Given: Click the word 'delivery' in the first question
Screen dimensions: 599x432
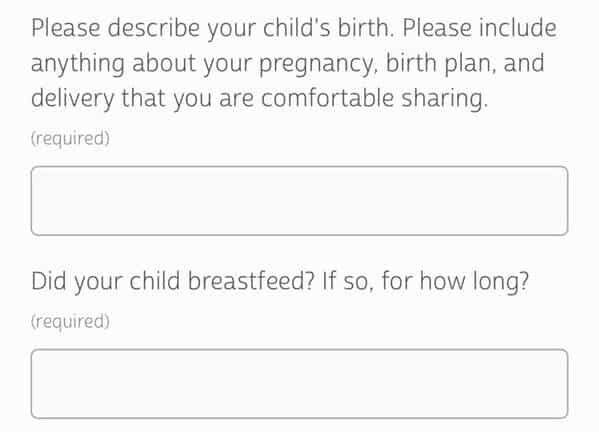Looking at the screenshot, I should (73, 99).
